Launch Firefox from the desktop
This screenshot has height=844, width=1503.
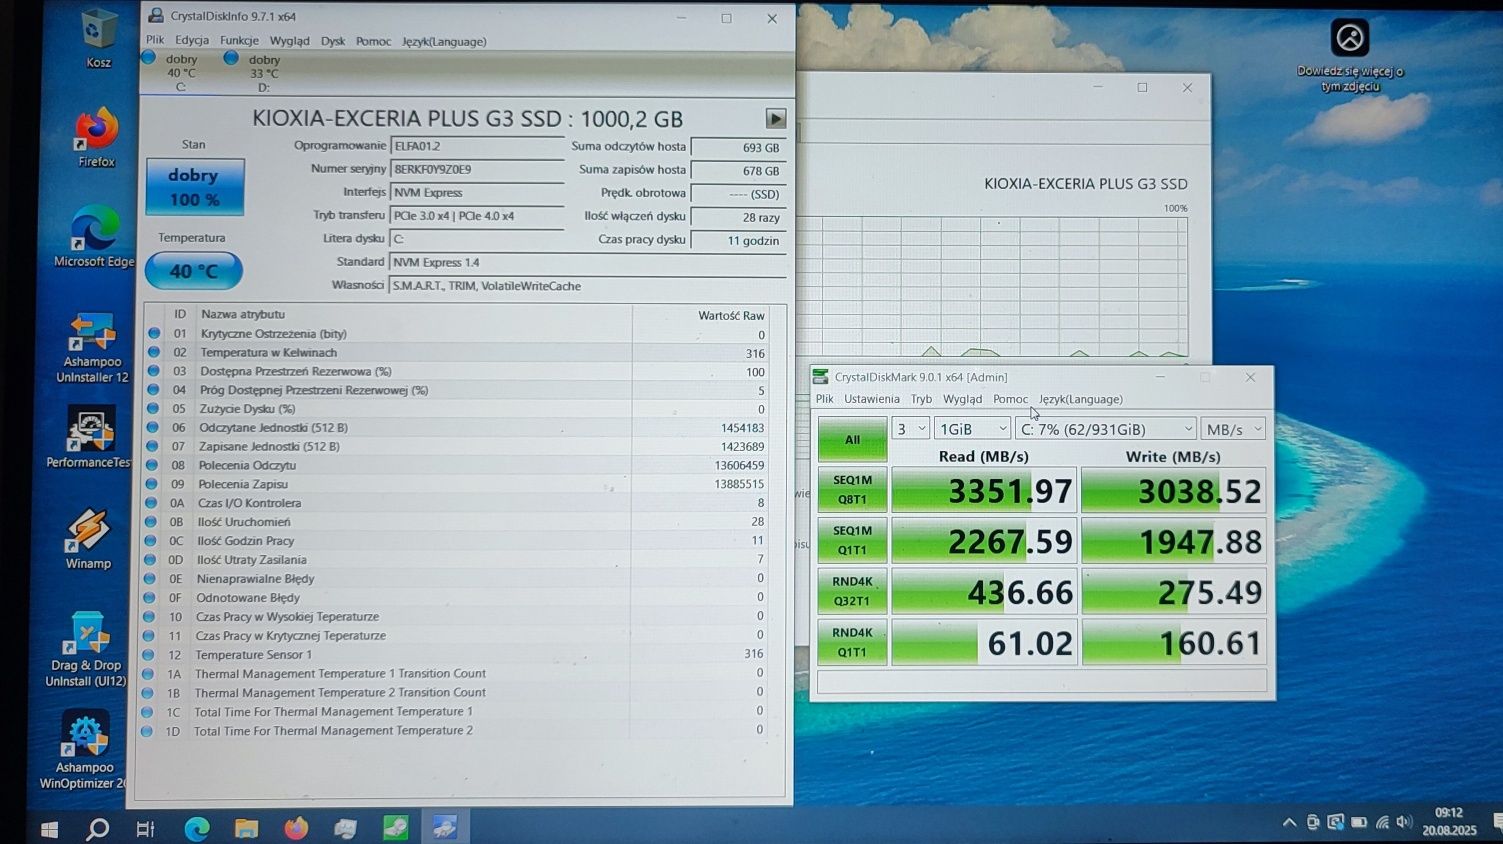coord(96,138)
